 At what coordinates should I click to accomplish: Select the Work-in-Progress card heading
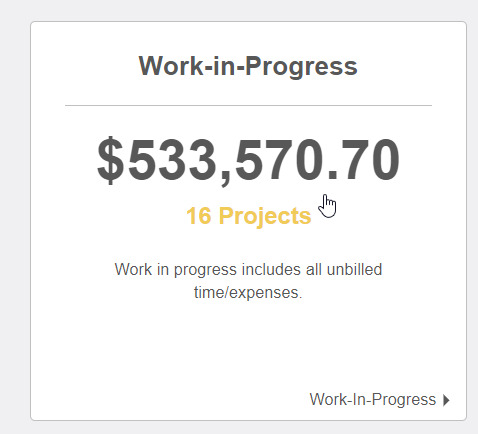248,66
